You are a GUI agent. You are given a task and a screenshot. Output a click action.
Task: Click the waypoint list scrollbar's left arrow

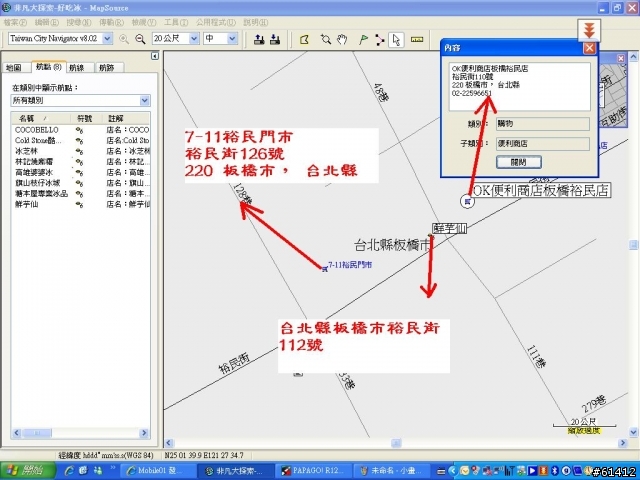(17, 433)
